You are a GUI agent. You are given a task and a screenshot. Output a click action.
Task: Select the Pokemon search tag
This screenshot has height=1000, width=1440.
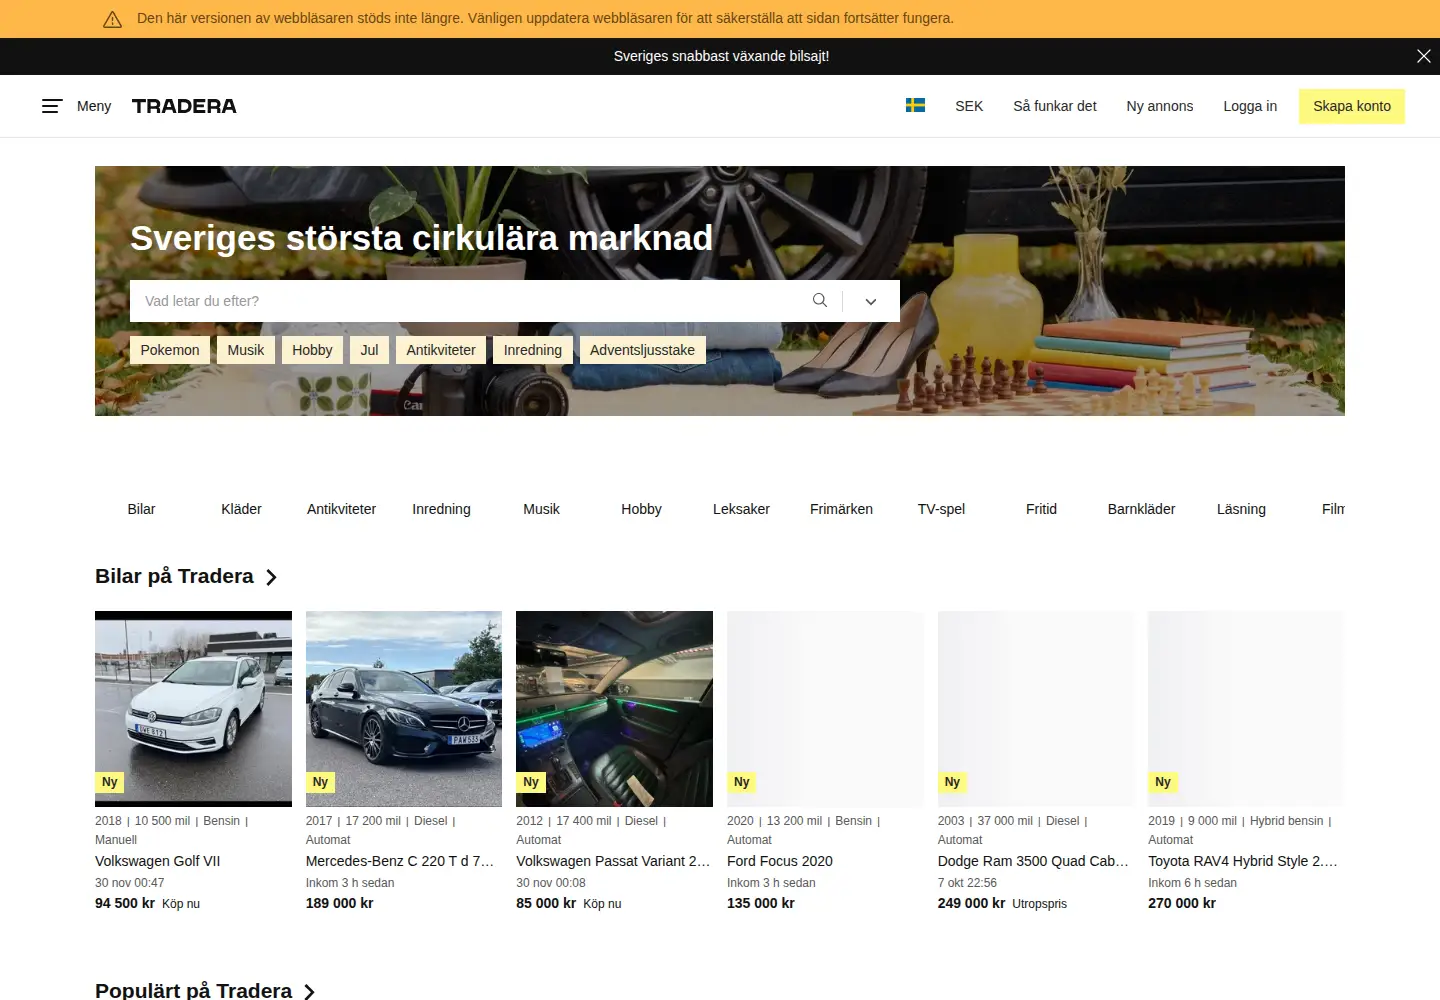[170, 350]
